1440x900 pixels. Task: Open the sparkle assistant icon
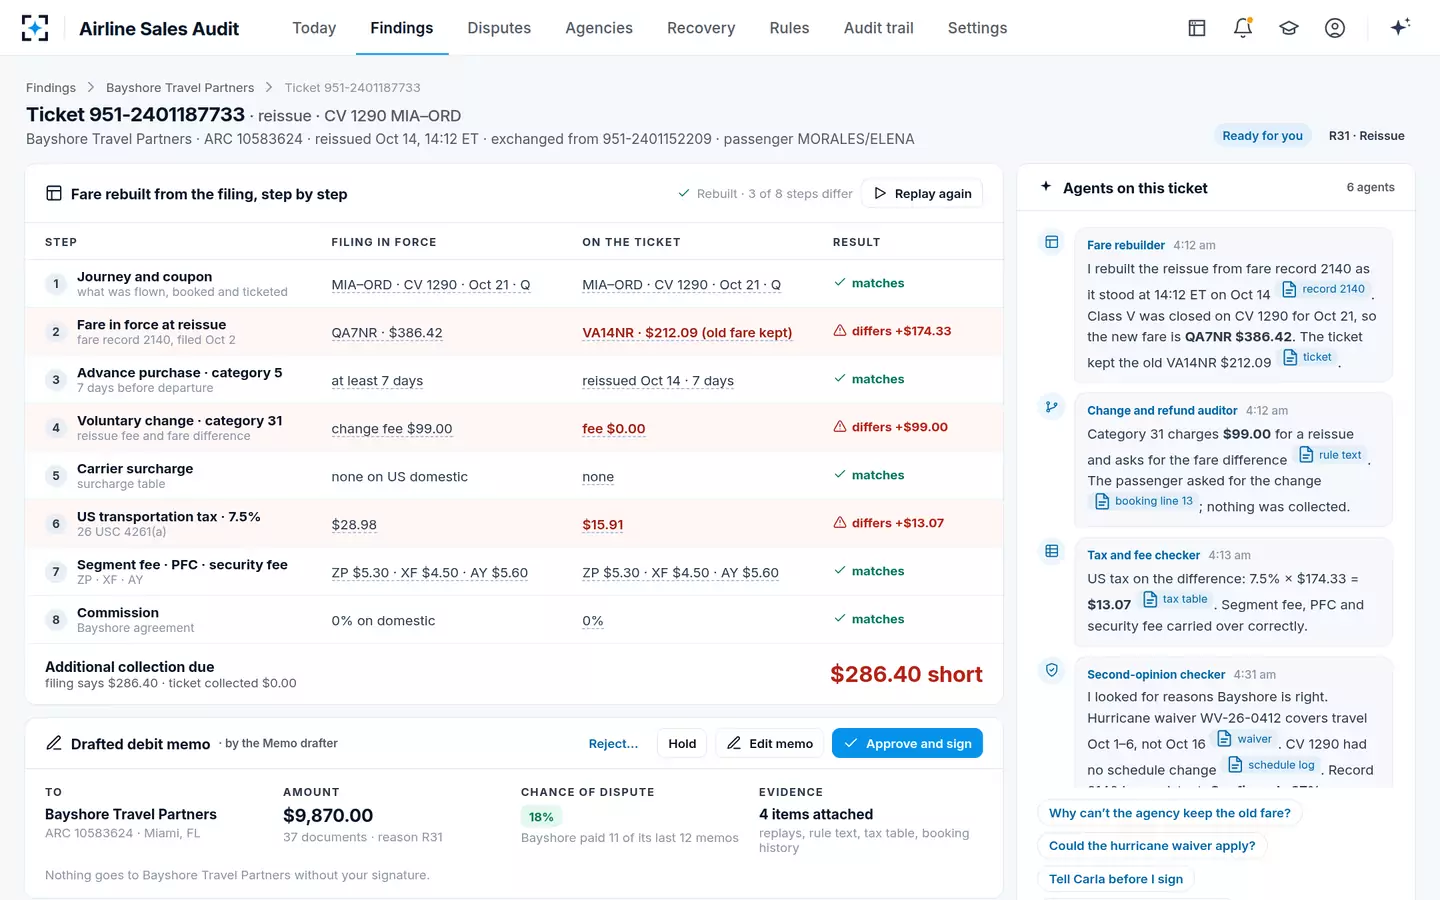[1400, 27]
